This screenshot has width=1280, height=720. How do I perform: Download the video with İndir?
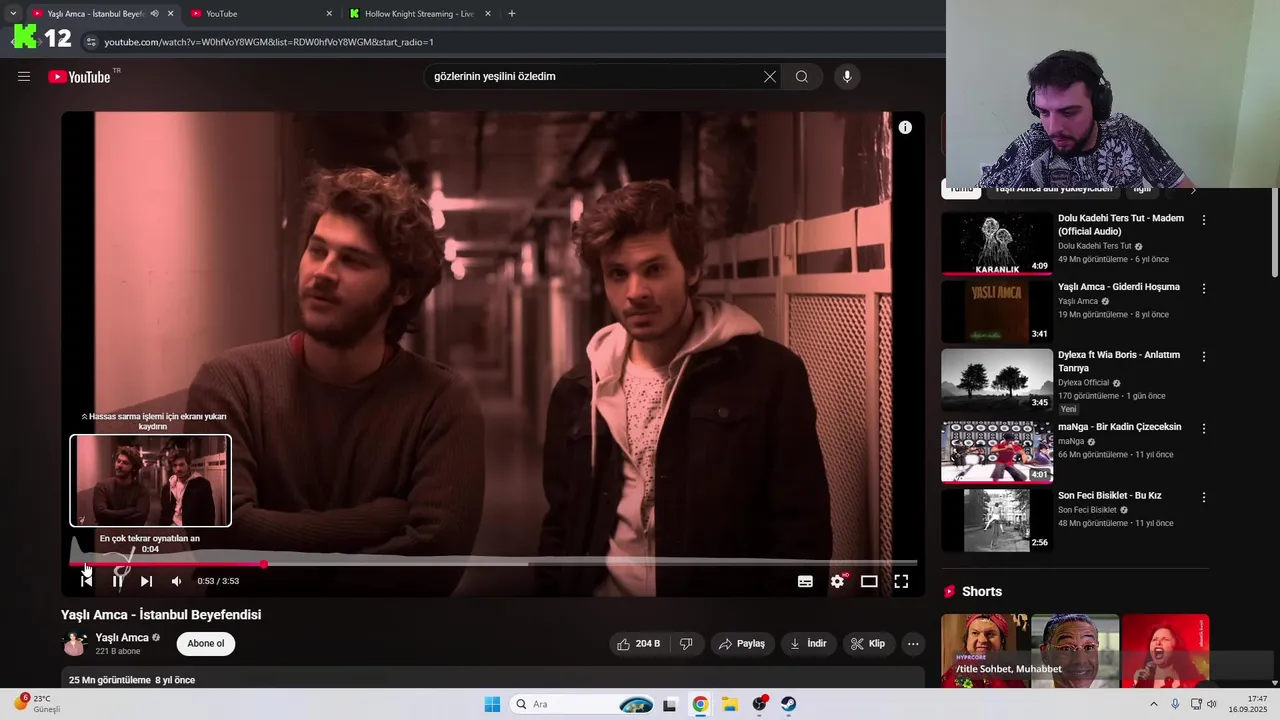tap(808, 644)
